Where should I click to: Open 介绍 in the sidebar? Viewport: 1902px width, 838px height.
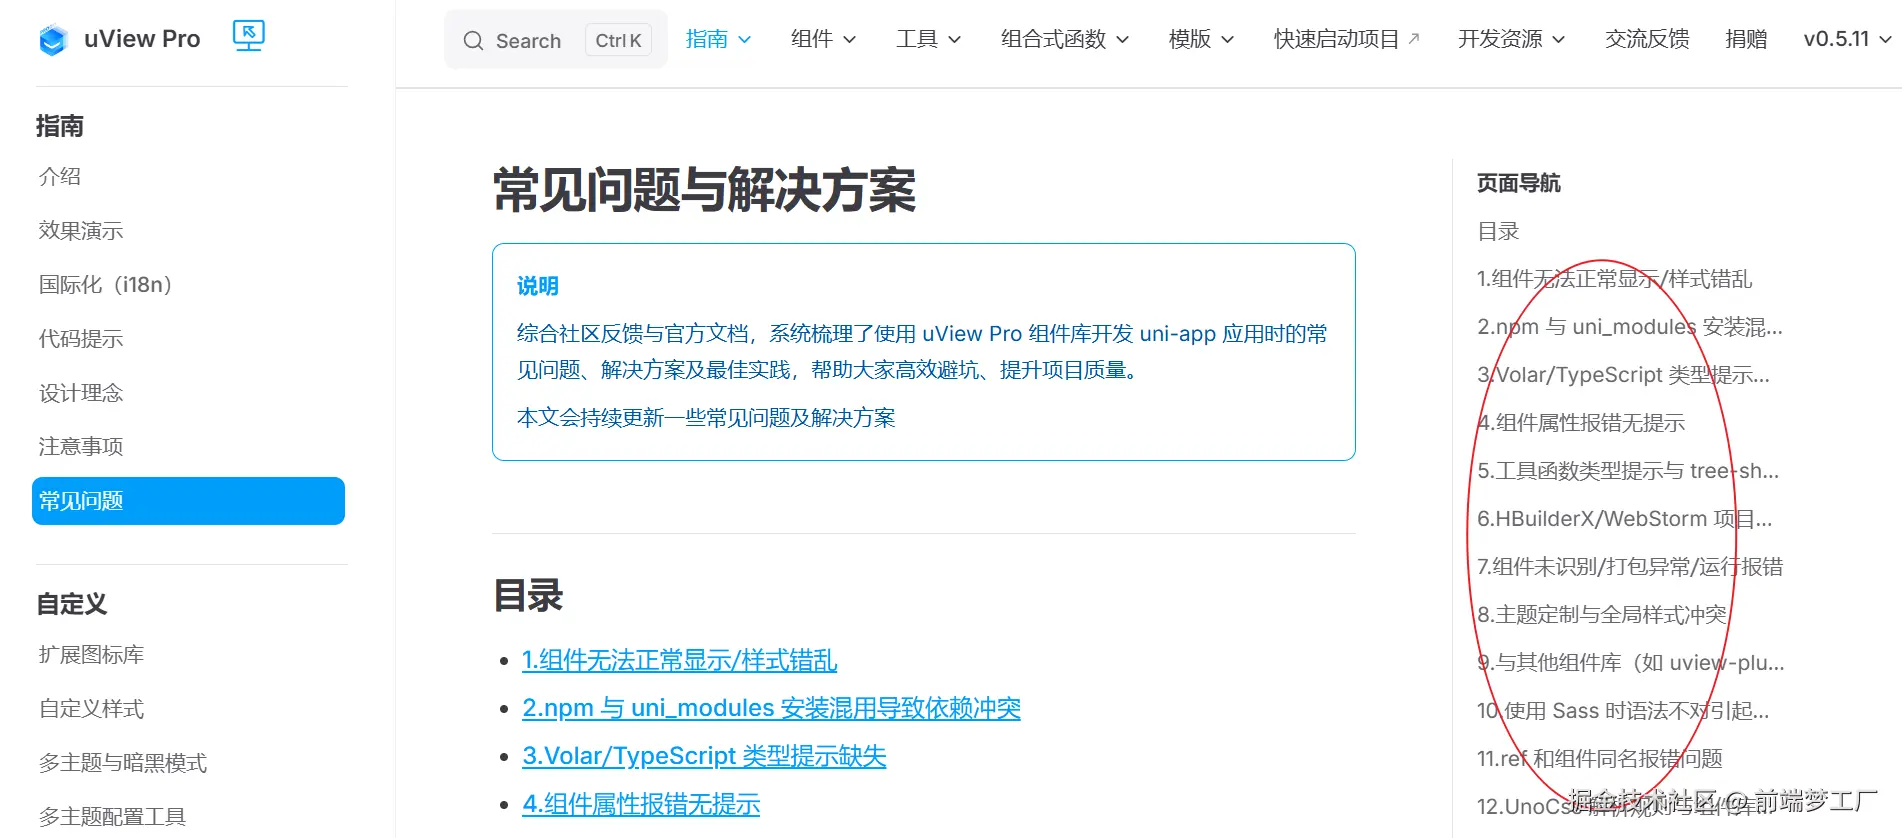coord(60,176)
